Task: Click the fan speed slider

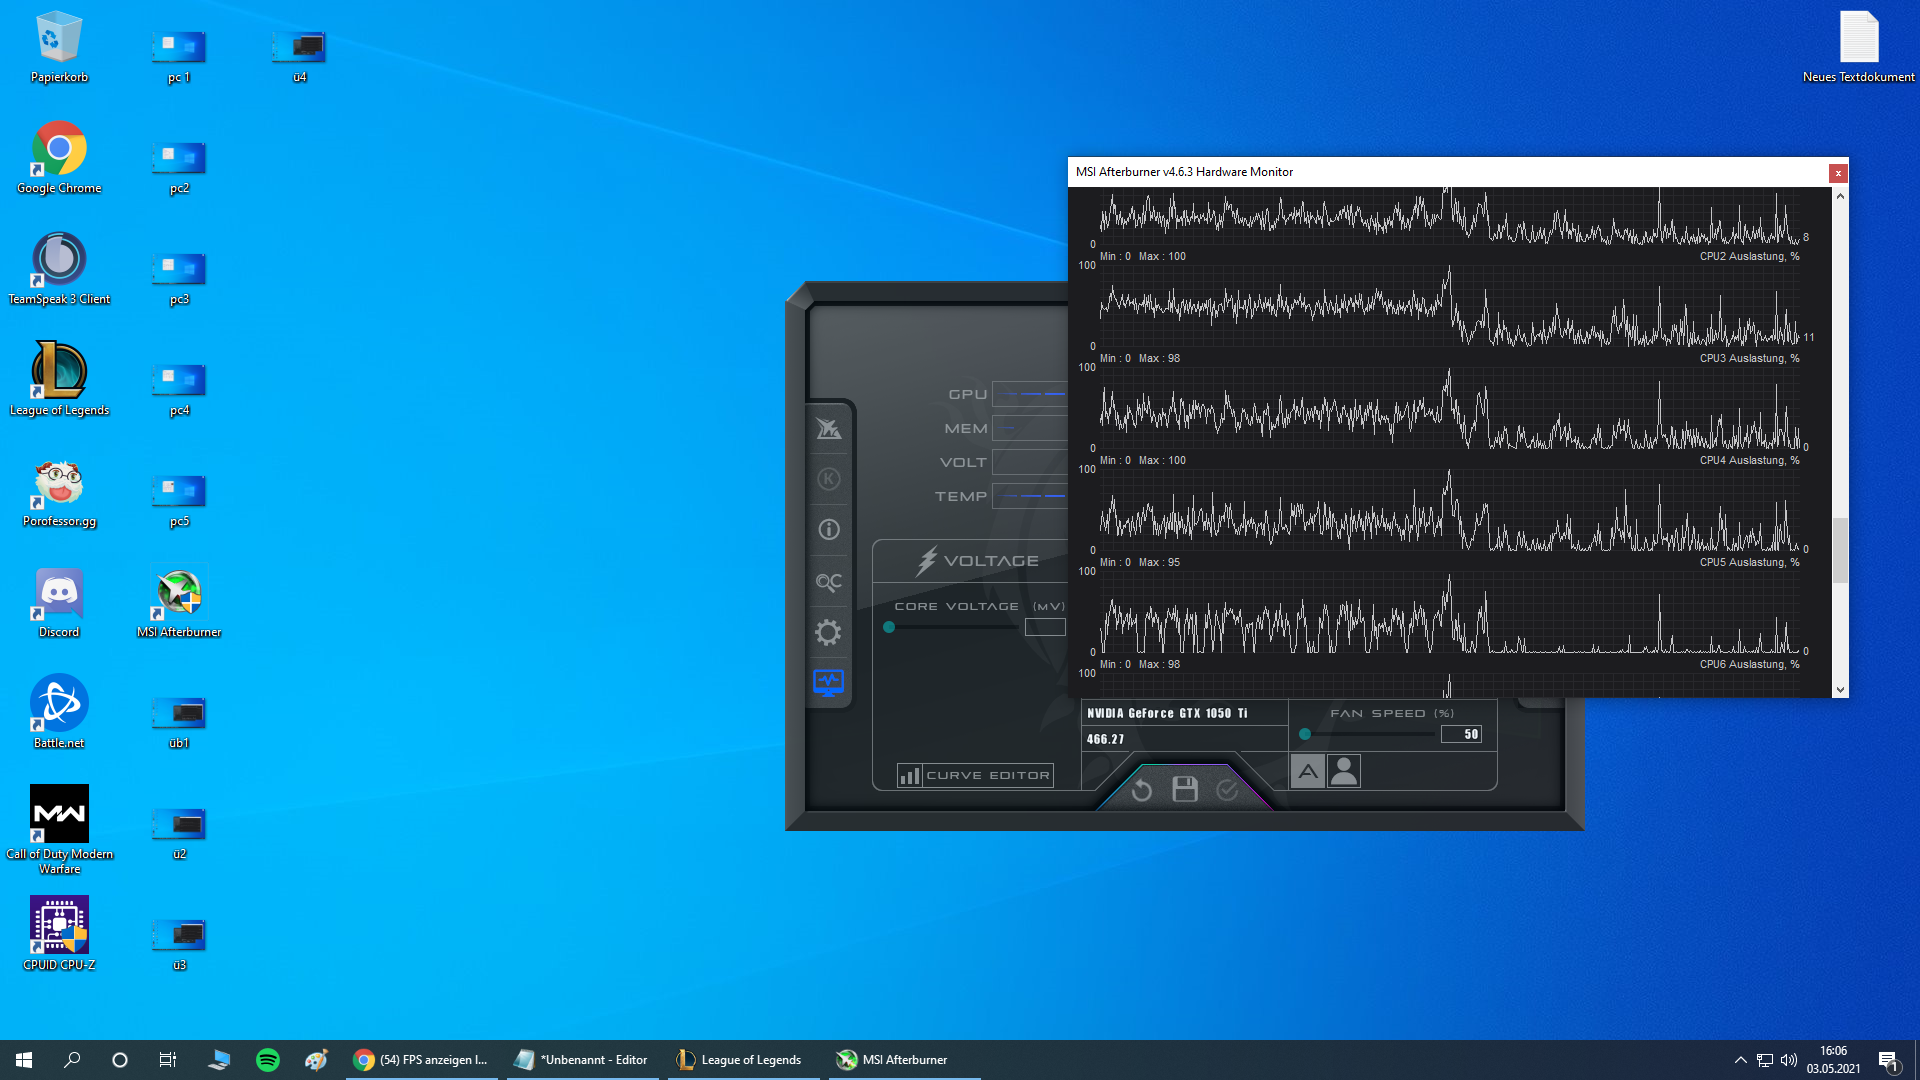Action: 1370,734
